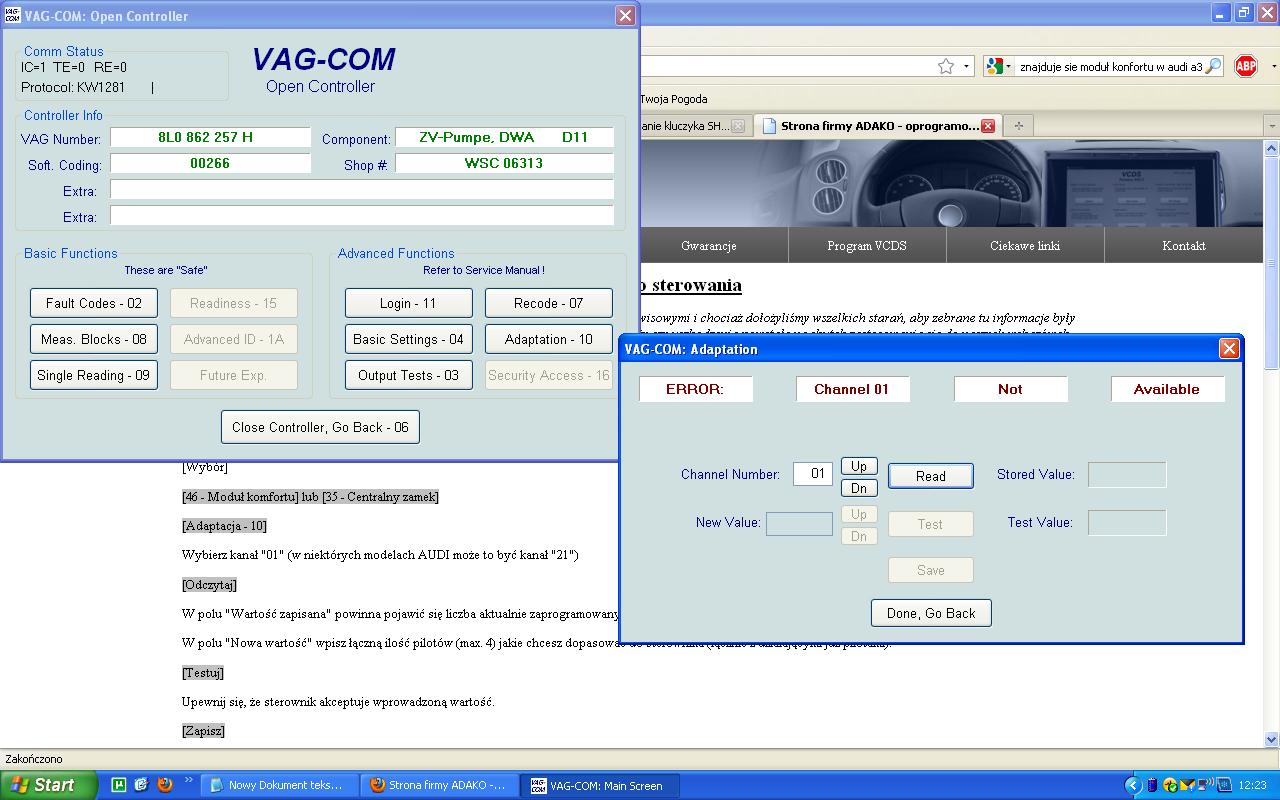Click the middle quick launch icon
The width and height of the screenshot is (1280, 800).
pos(141,785)
